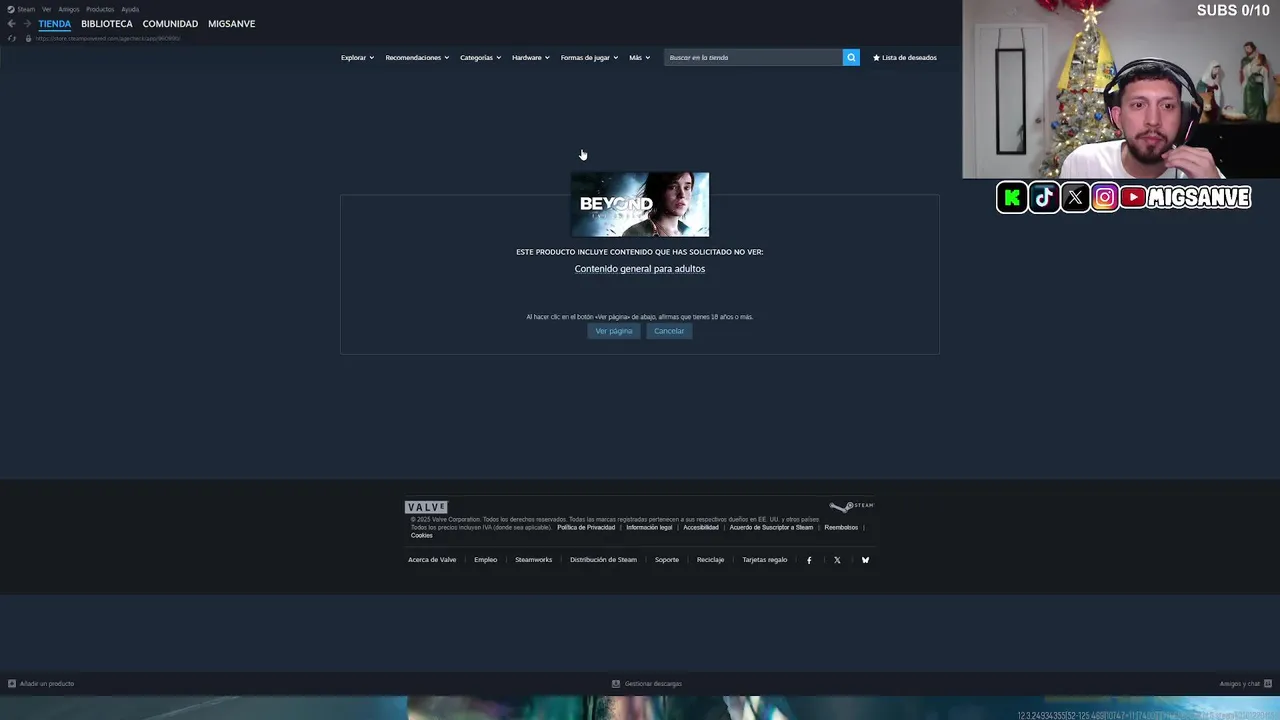Open the Empleo footer link
Screen dimensions: 1280x720
click(486, 560)
